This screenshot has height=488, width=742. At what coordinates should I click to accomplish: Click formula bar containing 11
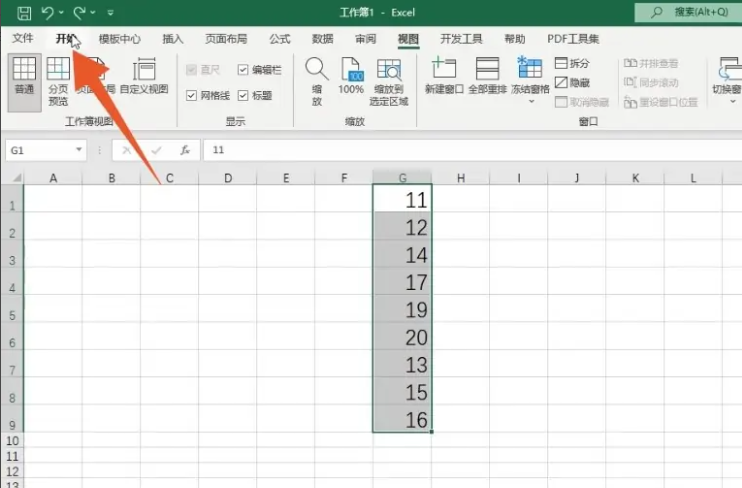point(473,150)
